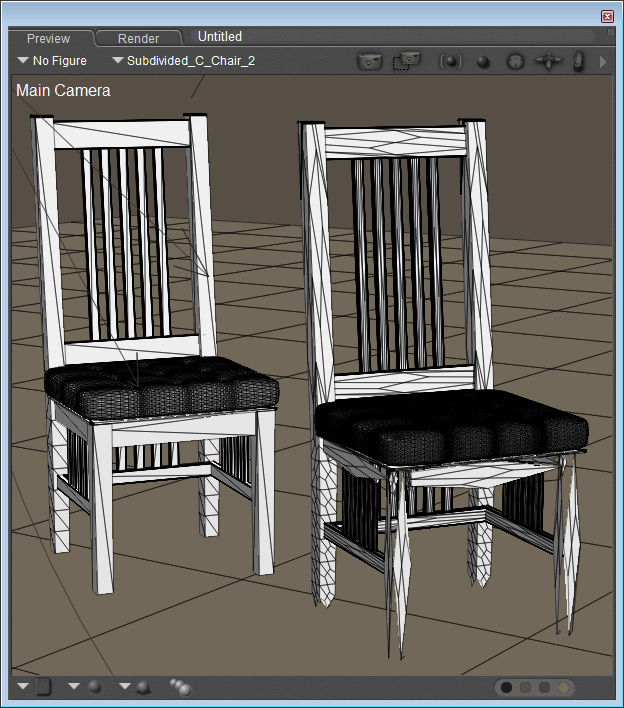Select the four-arrow move camera control

pyautogui.click(x=548, y=61)
